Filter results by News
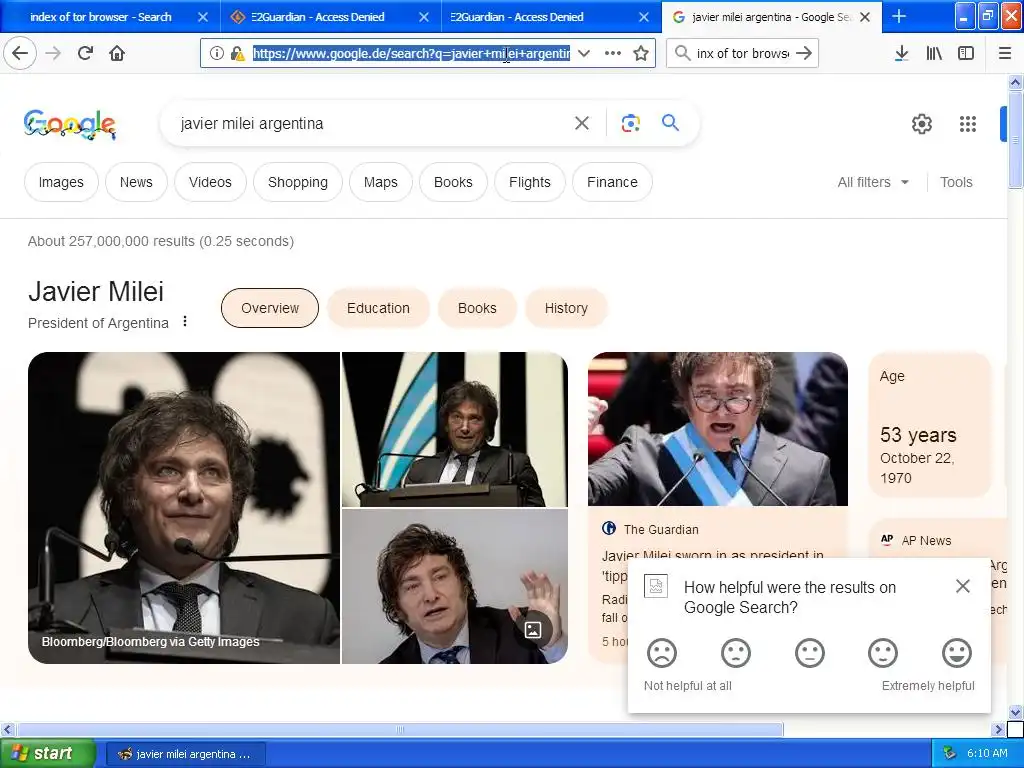This screenshot has height=768, width=1024. point(136,182)
